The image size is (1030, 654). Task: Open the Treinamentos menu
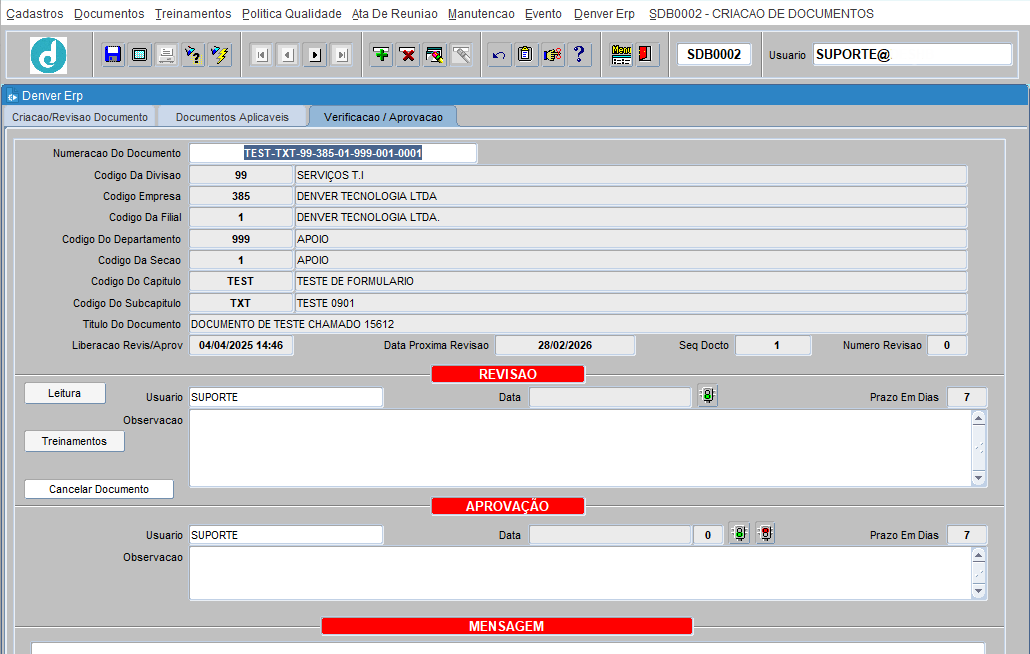pyautogui.click(x=193, y=14)
